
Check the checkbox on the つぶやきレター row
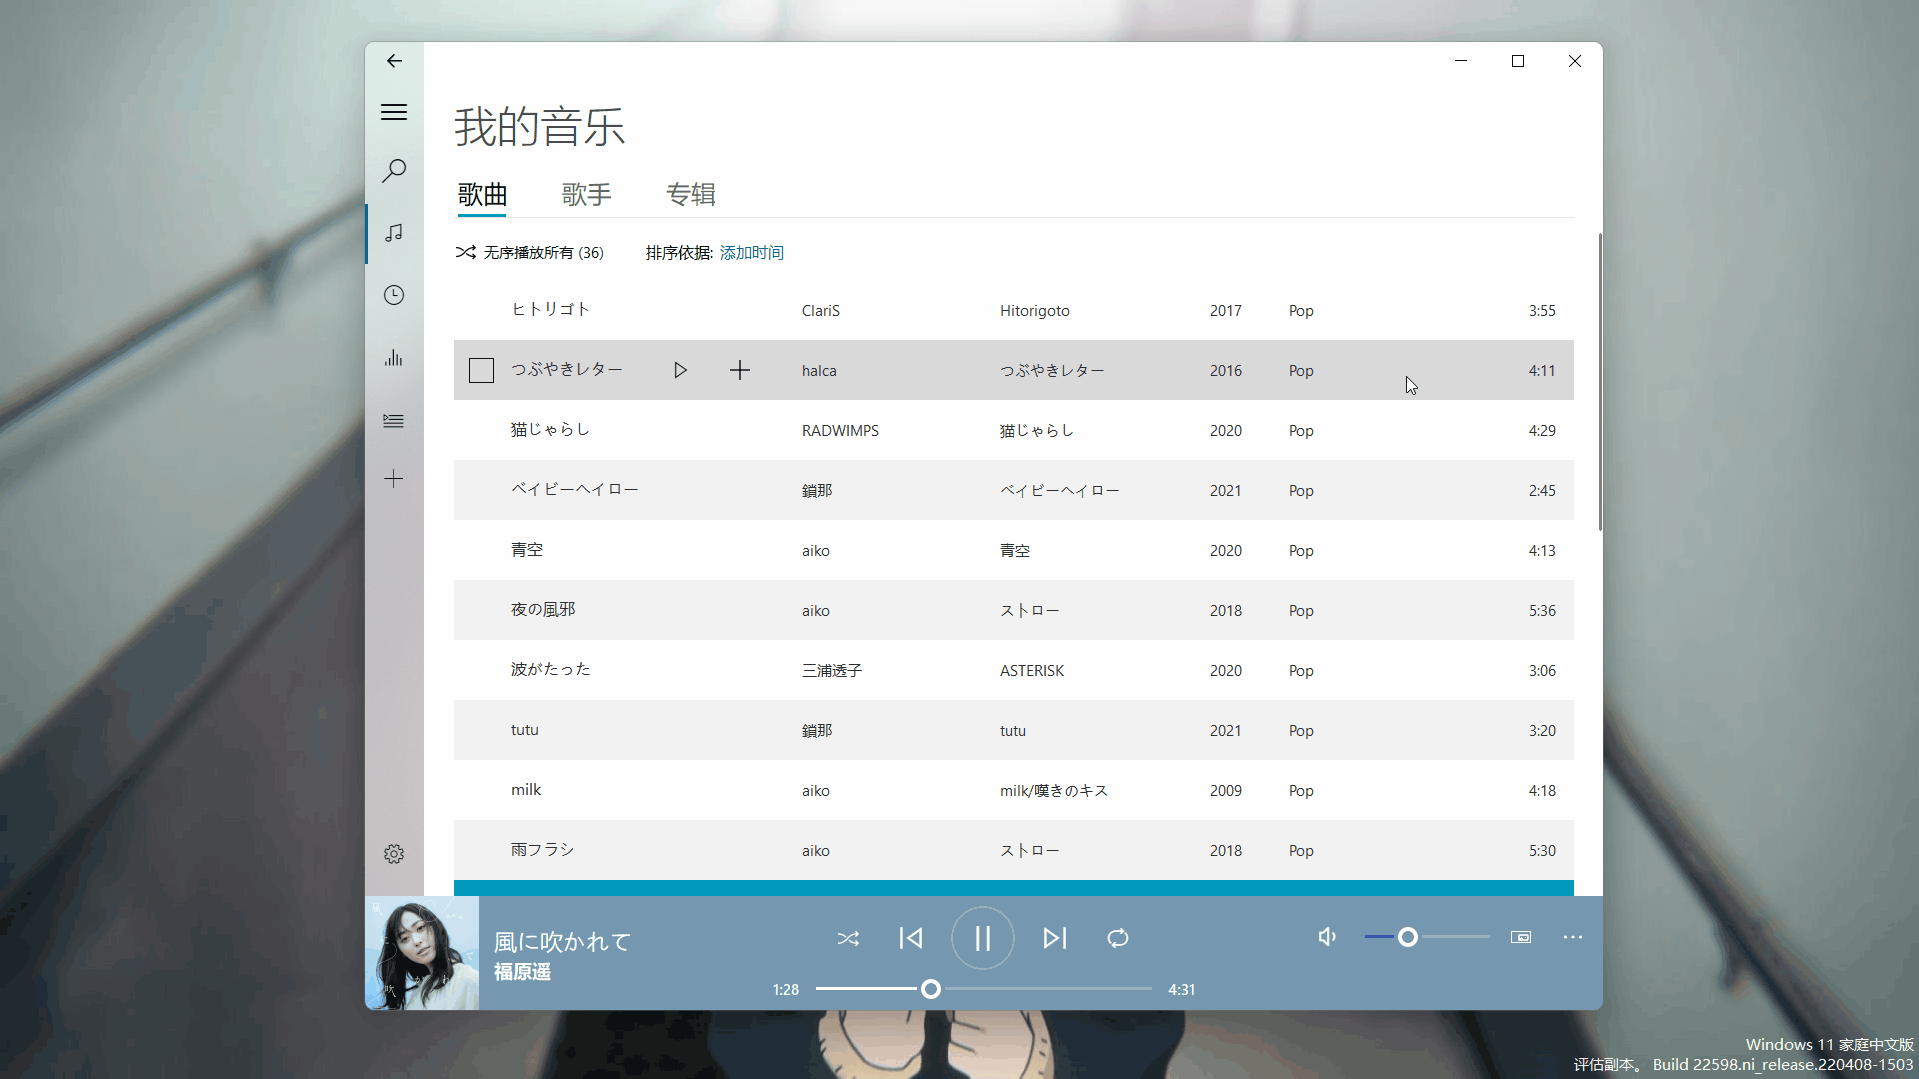pyautogui.click(x=481, y=370)
